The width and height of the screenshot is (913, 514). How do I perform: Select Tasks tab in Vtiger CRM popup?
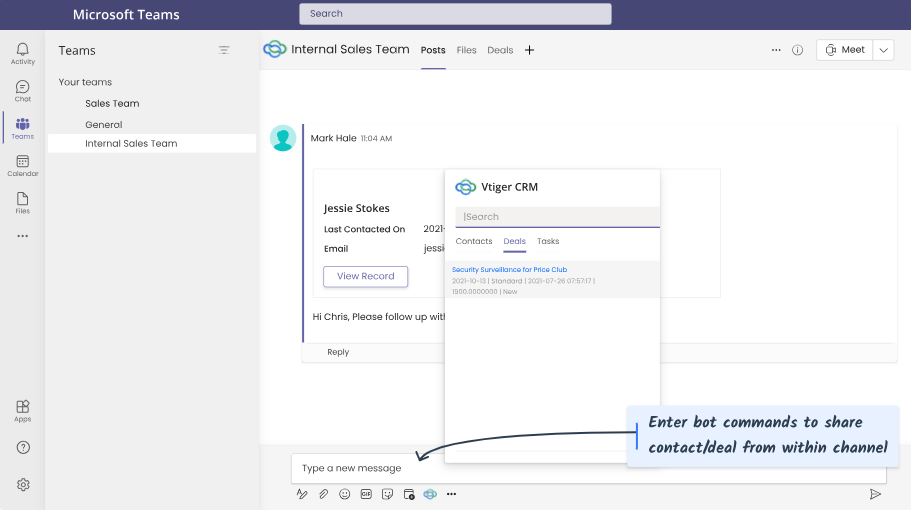[548, 241]
